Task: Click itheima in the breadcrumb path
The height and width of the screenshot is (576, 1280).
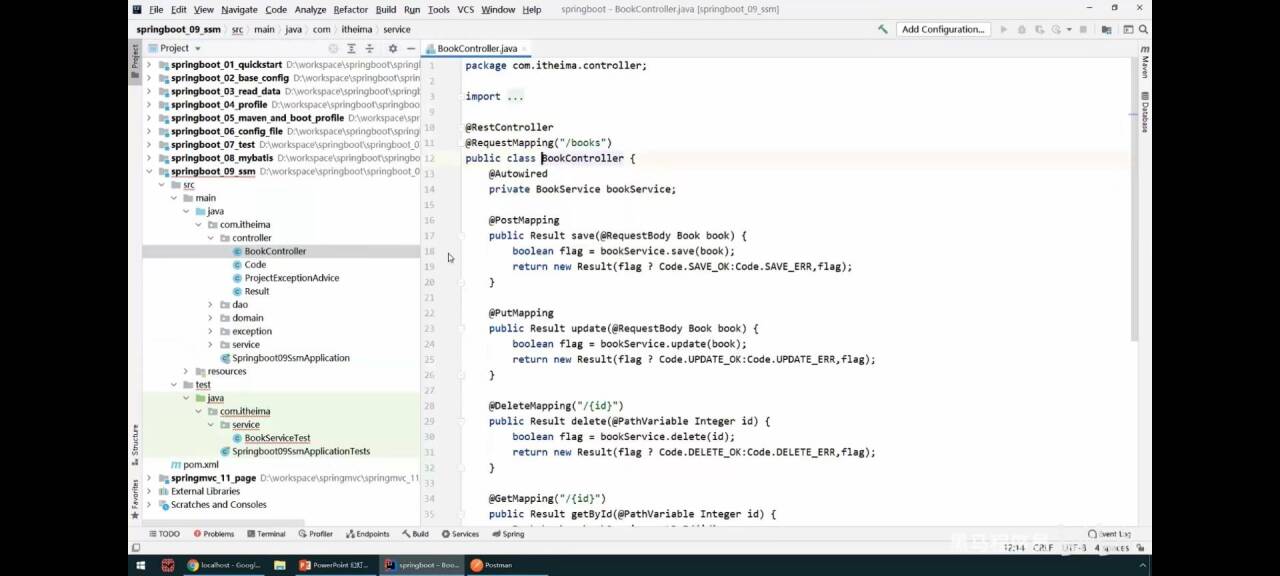Action: (357, 29)
